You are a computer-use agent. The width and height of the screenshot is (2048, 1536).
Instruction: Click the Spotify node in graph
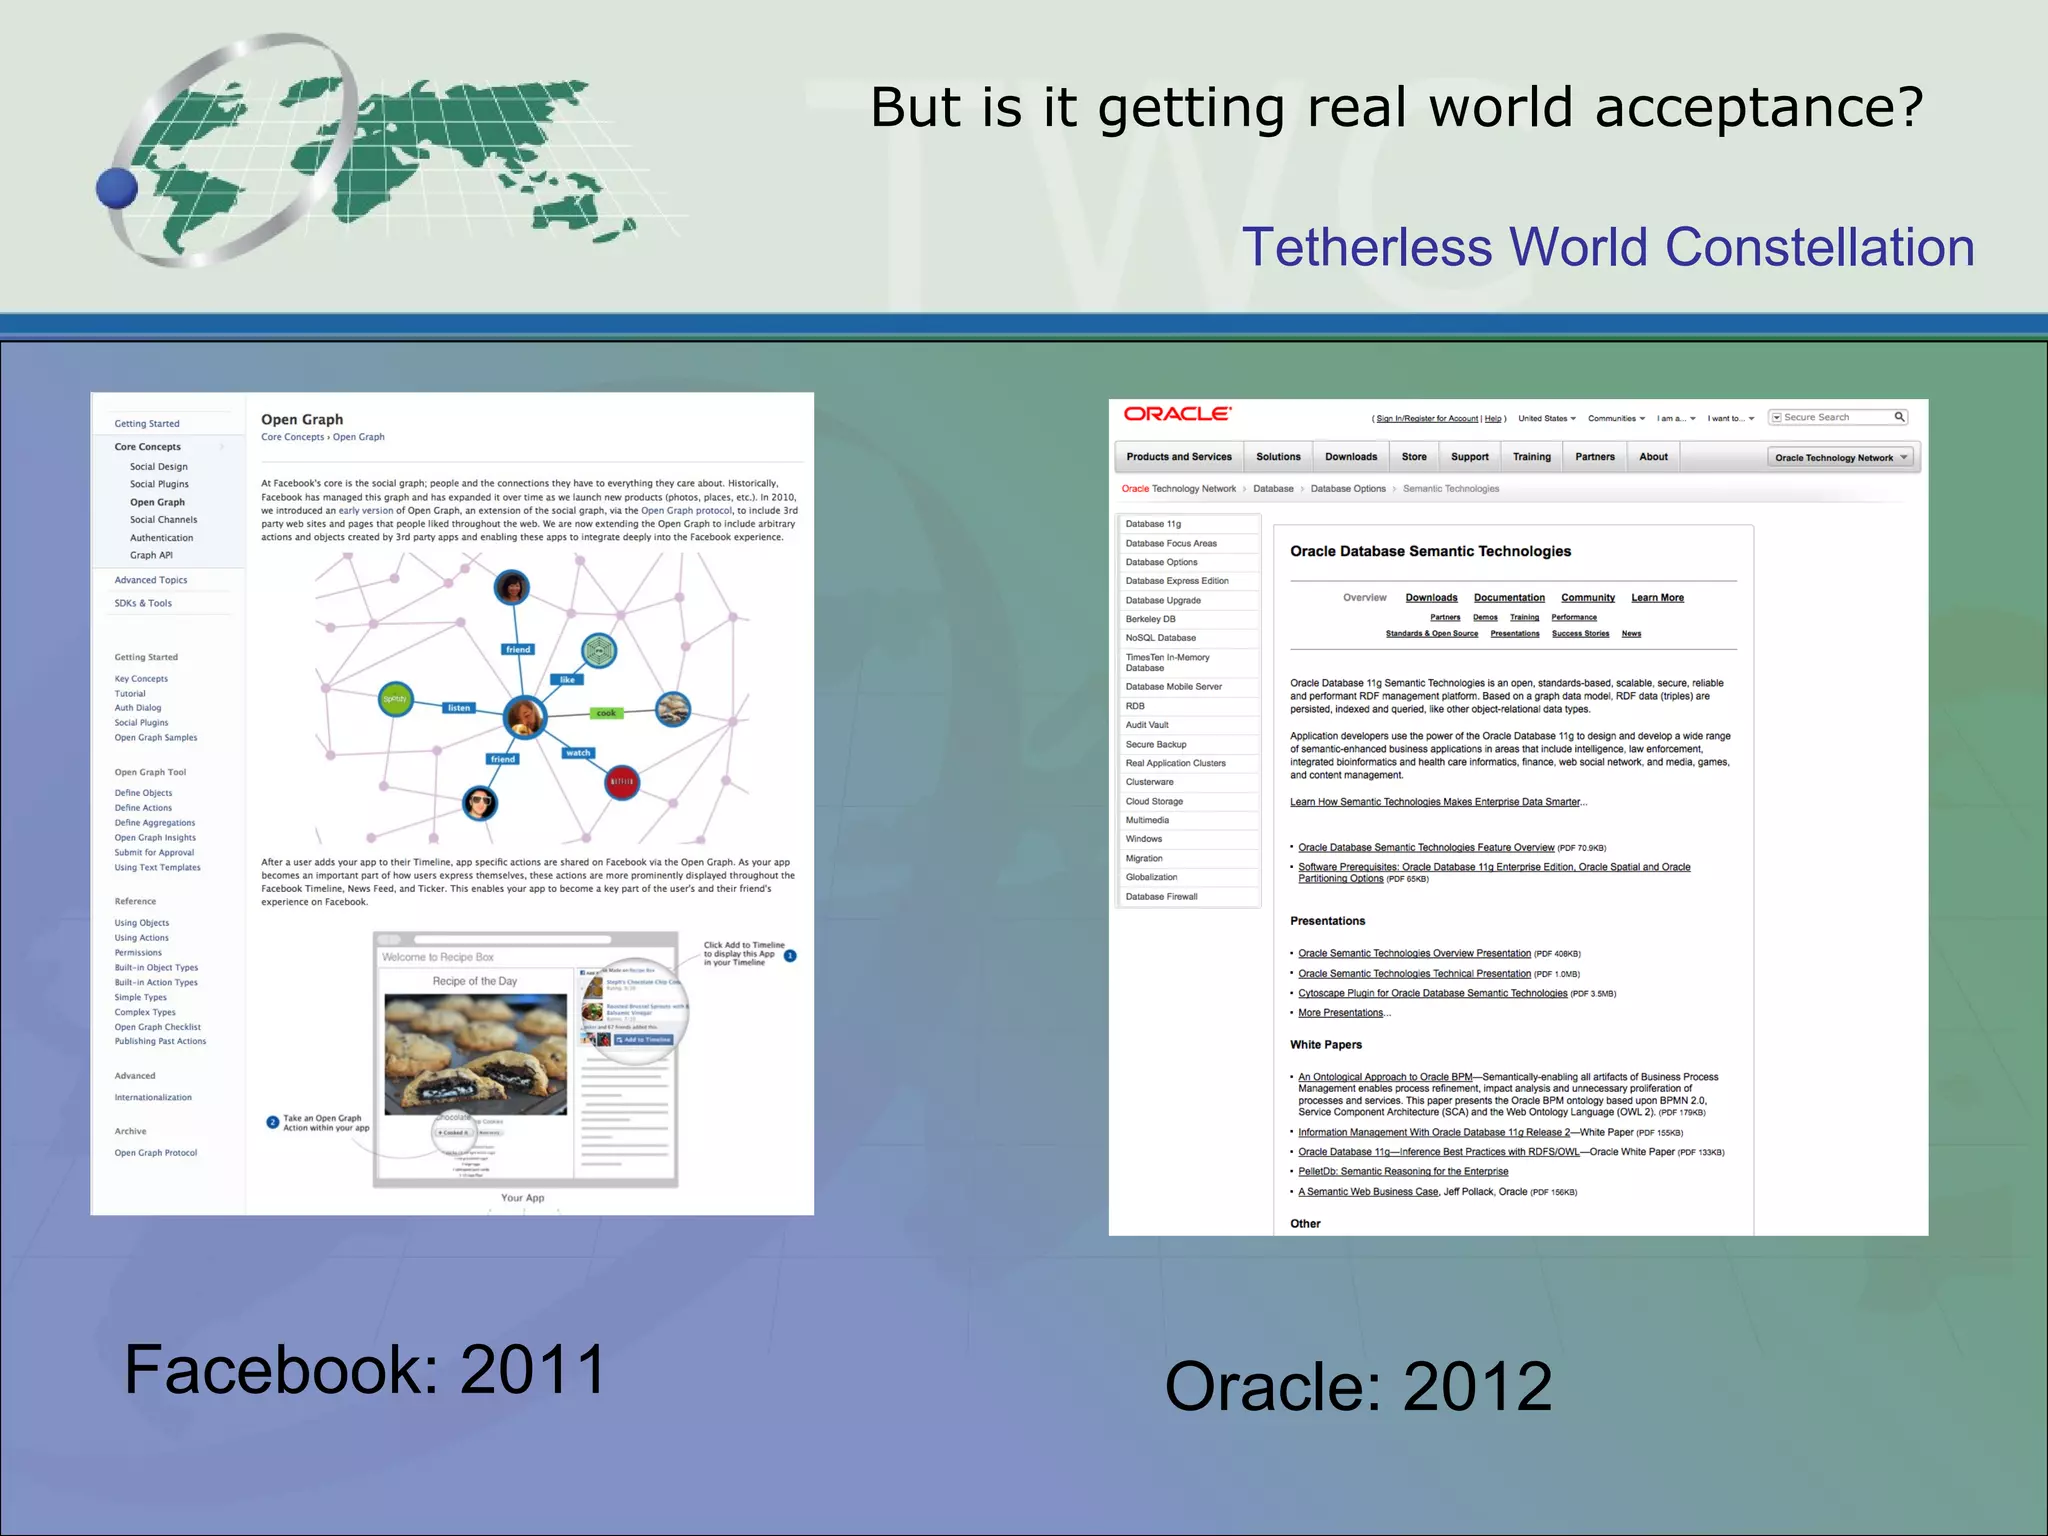pos(395,699)
